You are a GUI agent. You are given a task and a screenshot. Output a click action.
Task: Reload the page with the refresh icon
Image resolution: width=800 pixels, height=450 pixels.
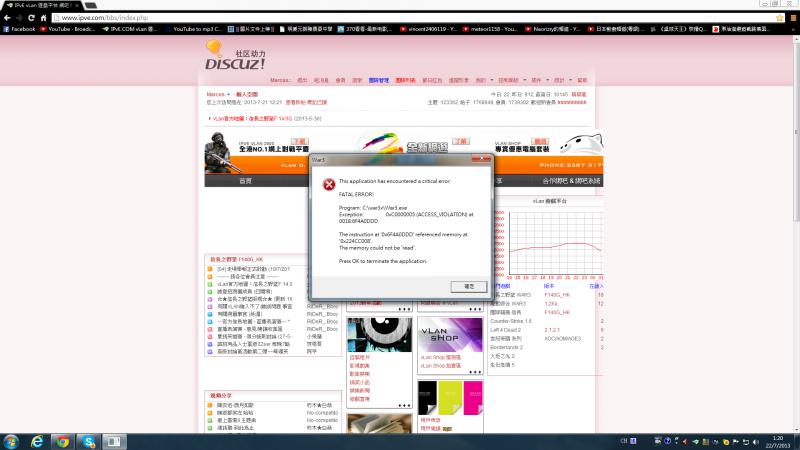coord(31,18)
